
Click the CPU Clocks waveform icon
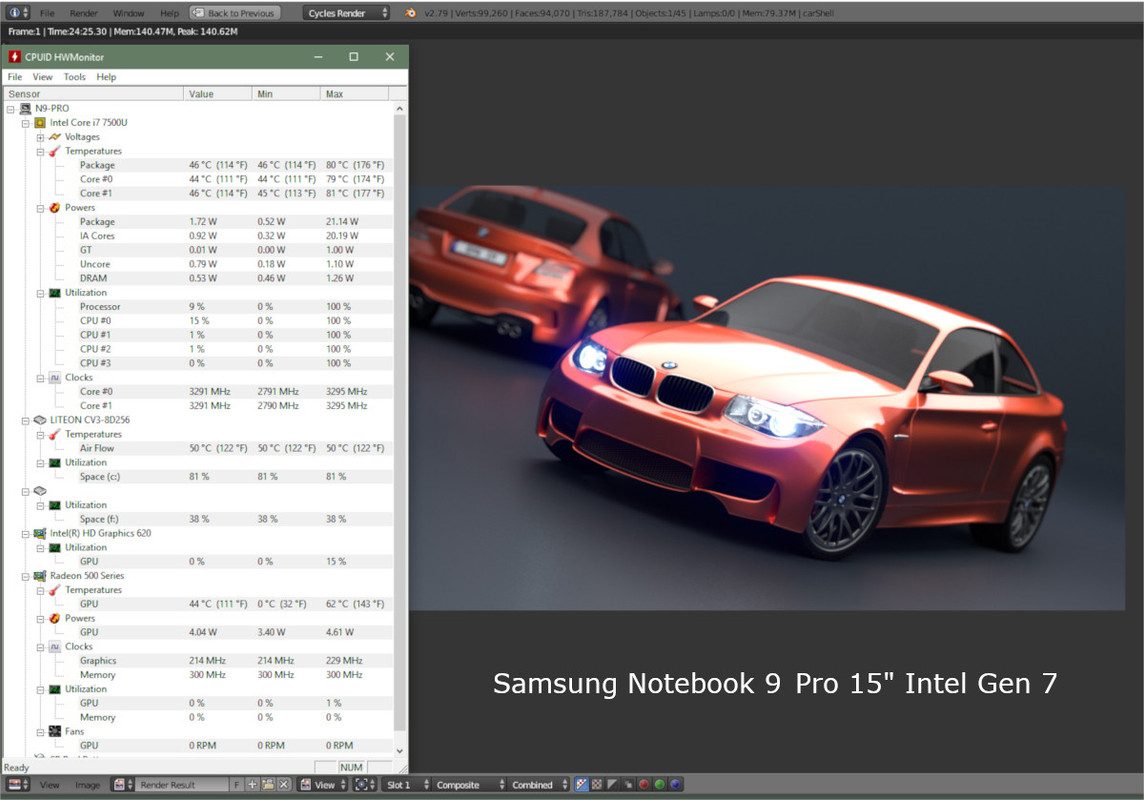55,378
